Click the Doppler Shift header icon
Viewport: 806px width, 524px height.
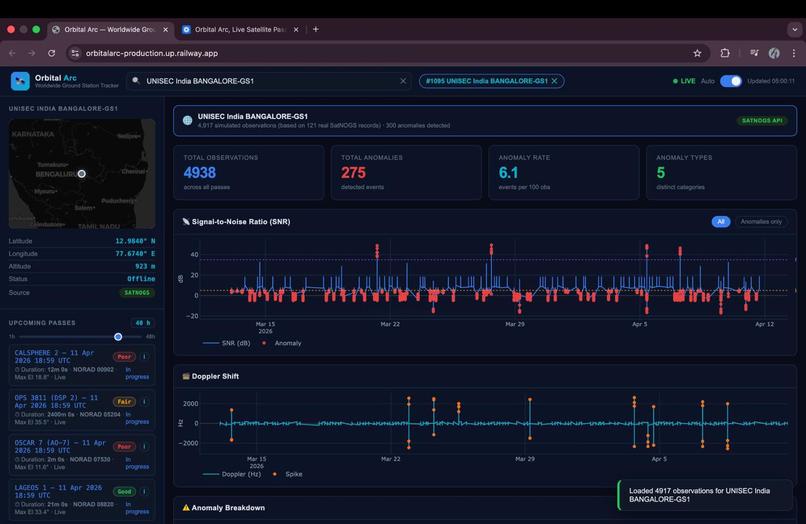(186, 376)
